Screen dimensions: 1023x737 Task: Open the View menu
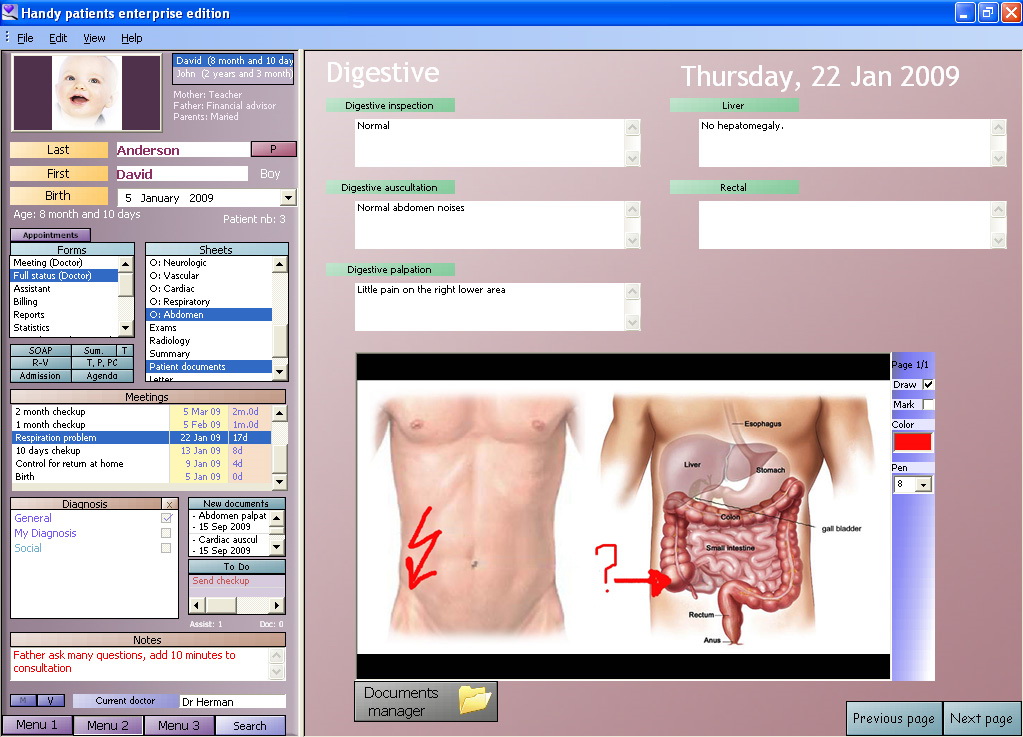[94, 38]
